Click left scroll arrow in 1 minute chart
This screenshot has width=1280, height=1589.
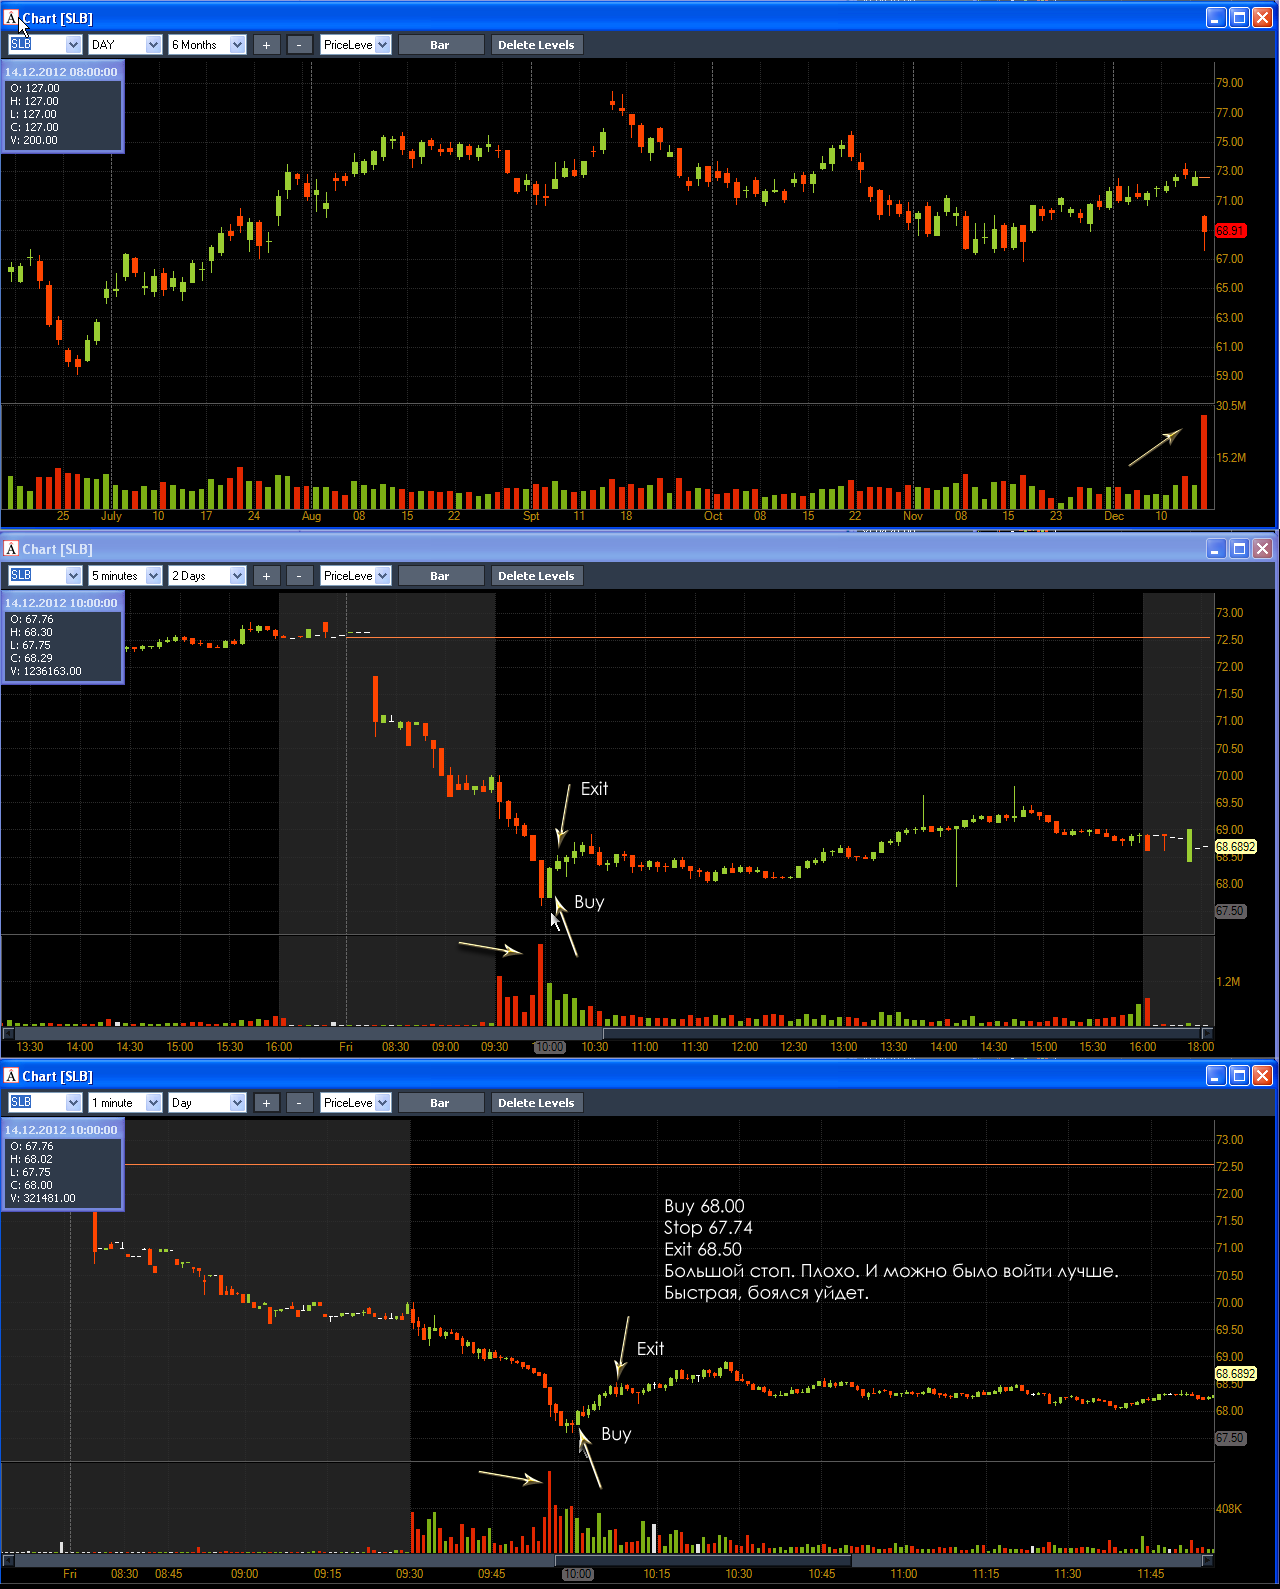click(x=8, y=1560)
